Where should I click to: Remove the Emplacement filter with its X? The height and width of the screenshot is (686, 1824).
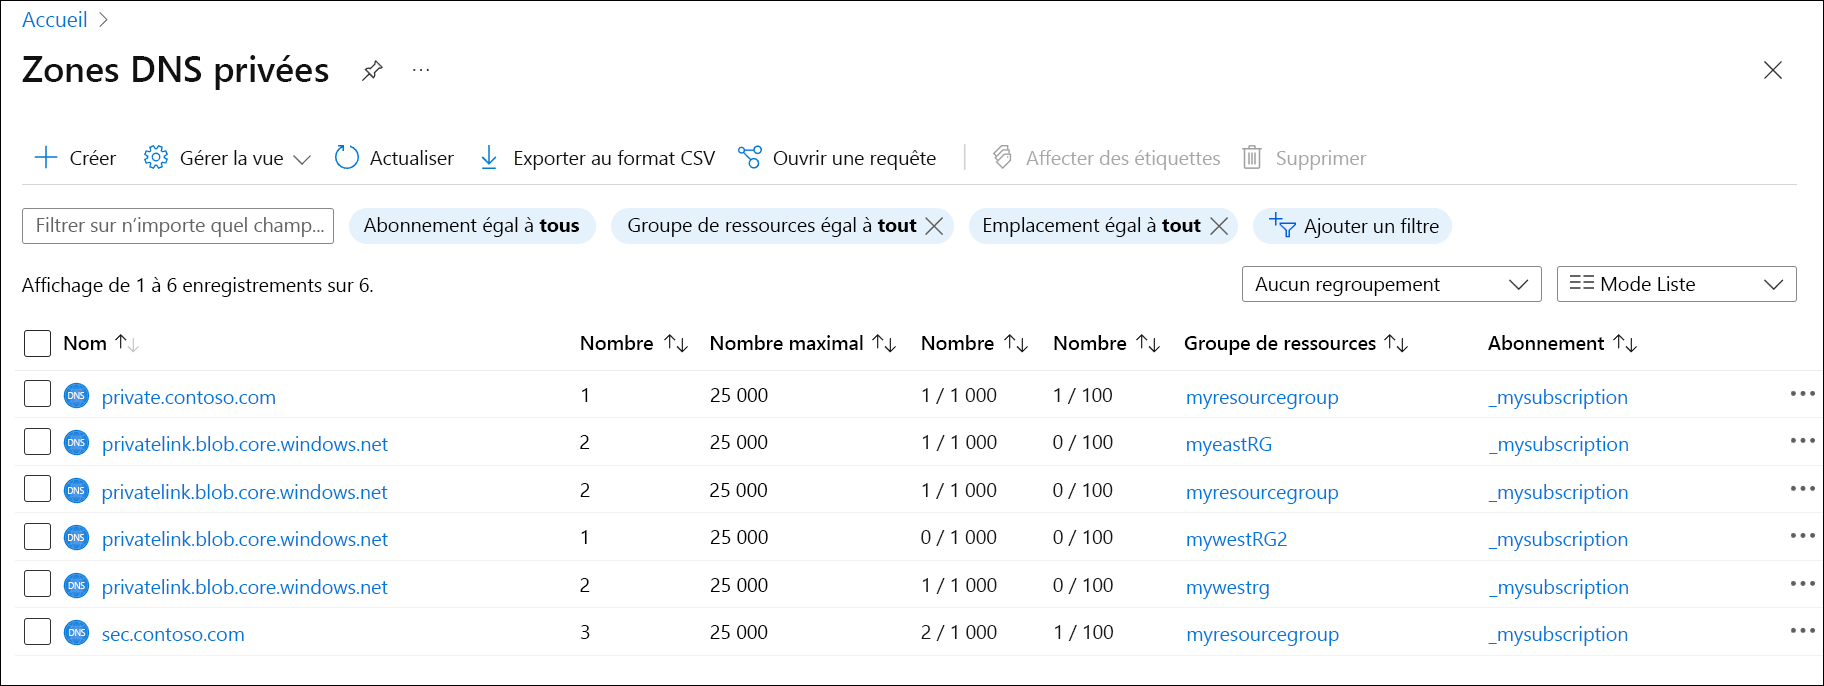tap(1219, 226)
